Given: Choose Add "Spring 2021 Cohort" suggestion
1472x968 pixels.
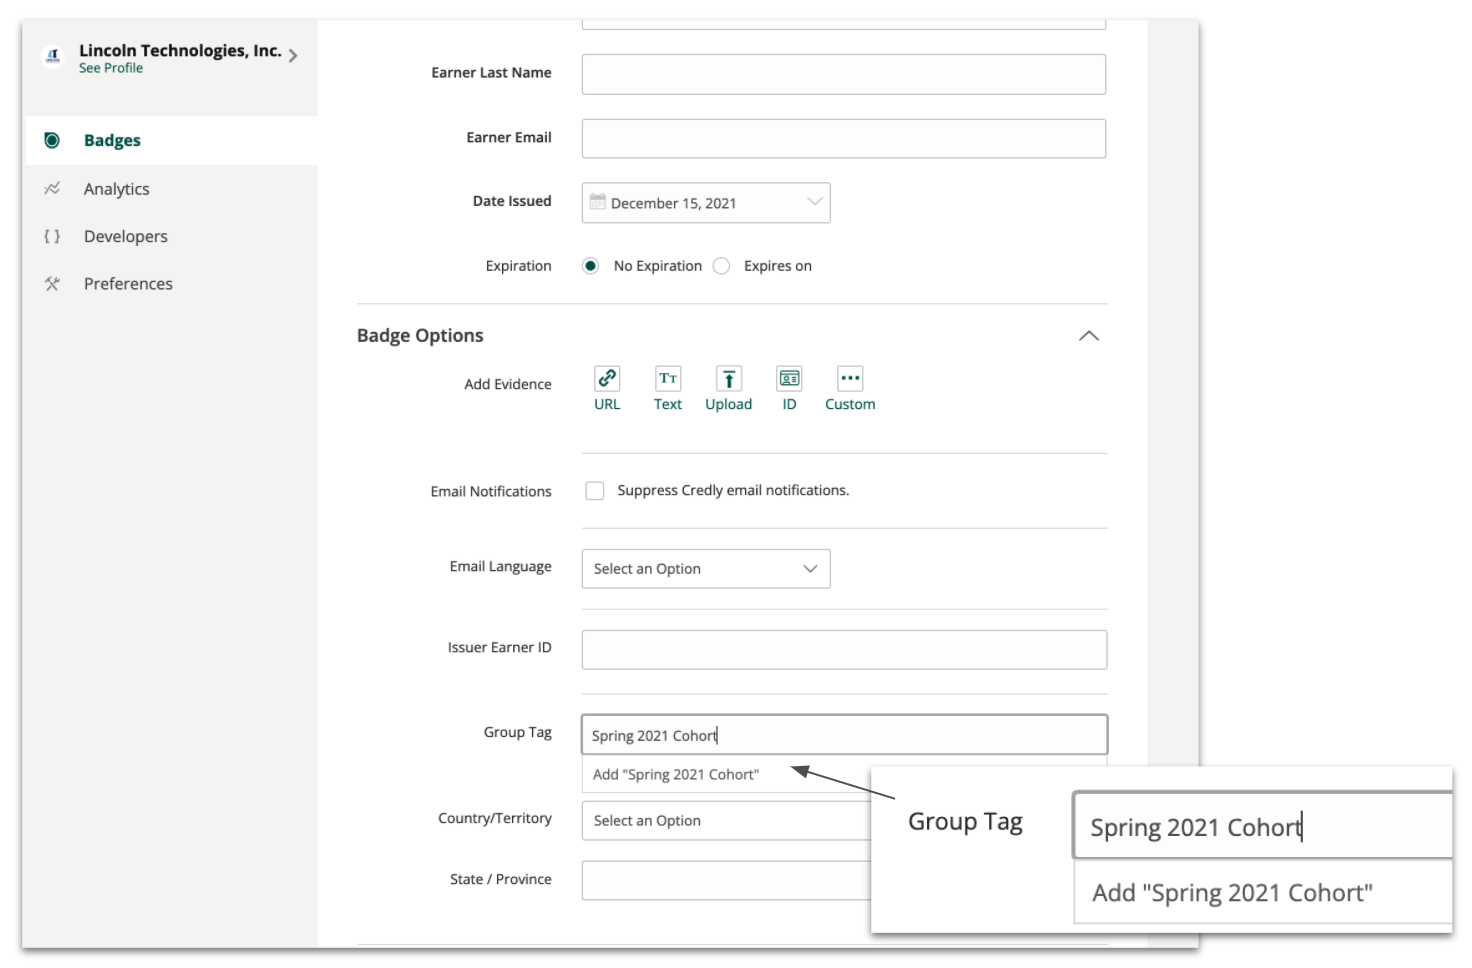Looking at the screenshot, I should click(675, 774).
